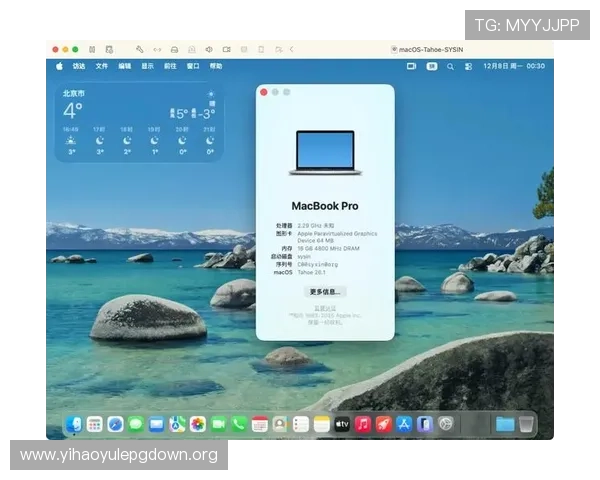
Task: Open App Store from the Dock
Action: point(404,424)
